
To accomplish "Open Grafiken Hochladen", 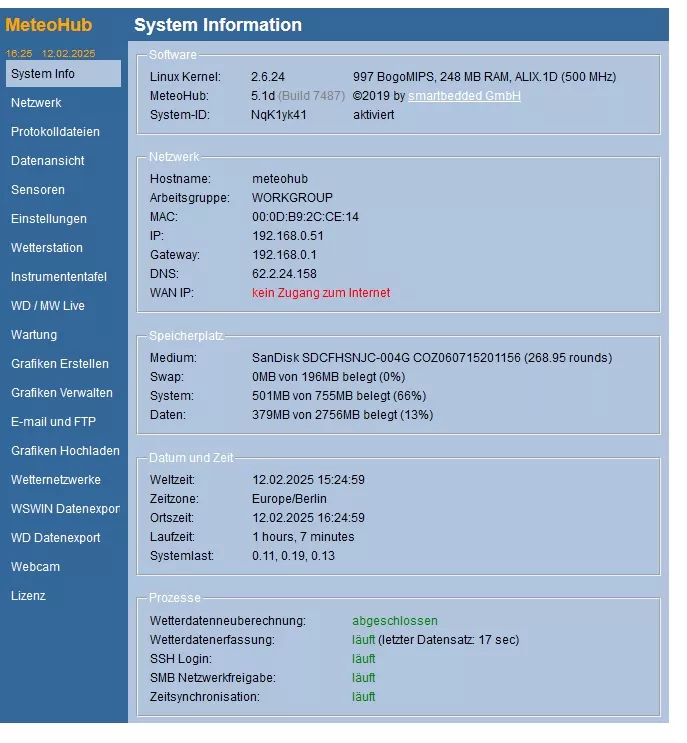I will pos(65,451).
